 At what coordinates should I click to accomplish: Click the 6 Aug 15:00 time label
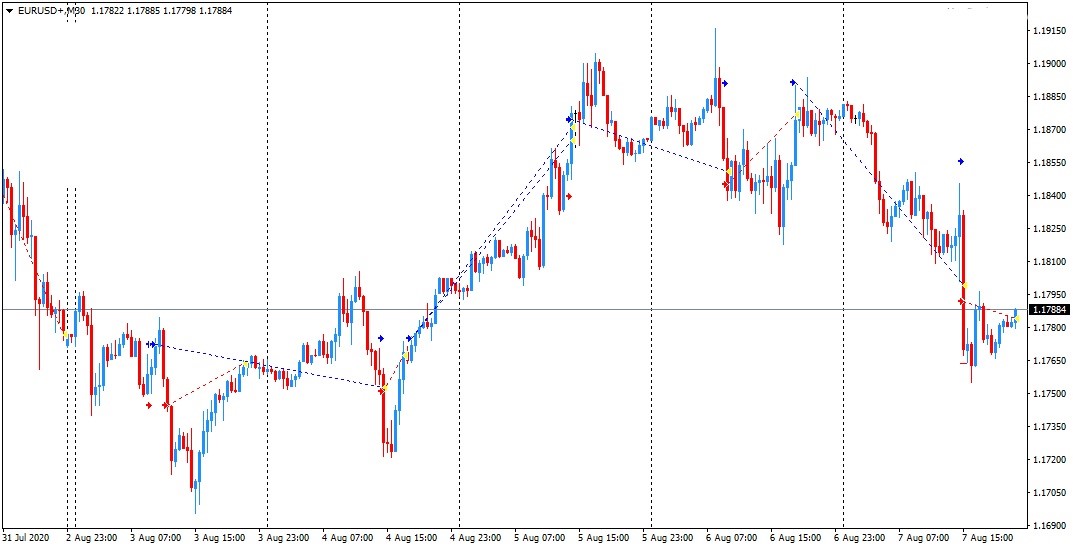pyautogui.click(x=796, y=538)
